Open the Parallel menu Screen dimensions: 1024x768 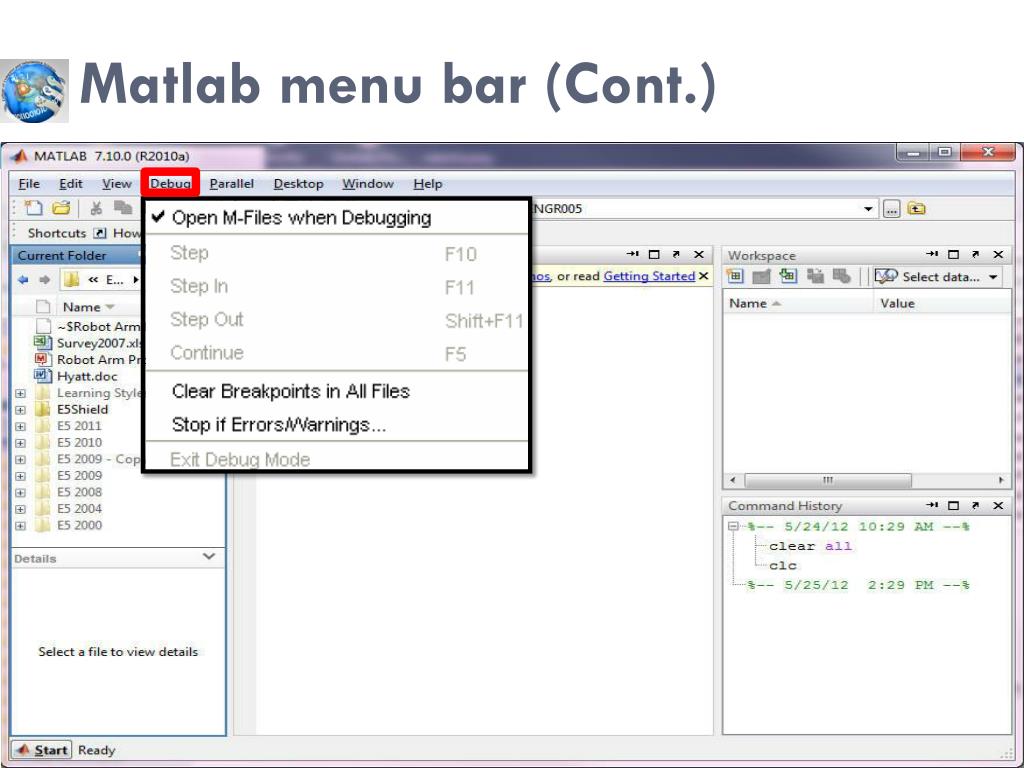[231, 184]
